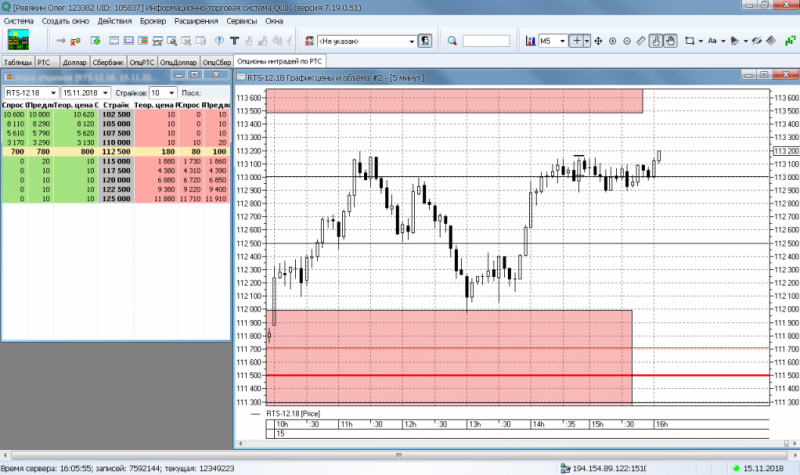Click the green connection status indicator
The image size is (800, 475).
click(736, 468)
